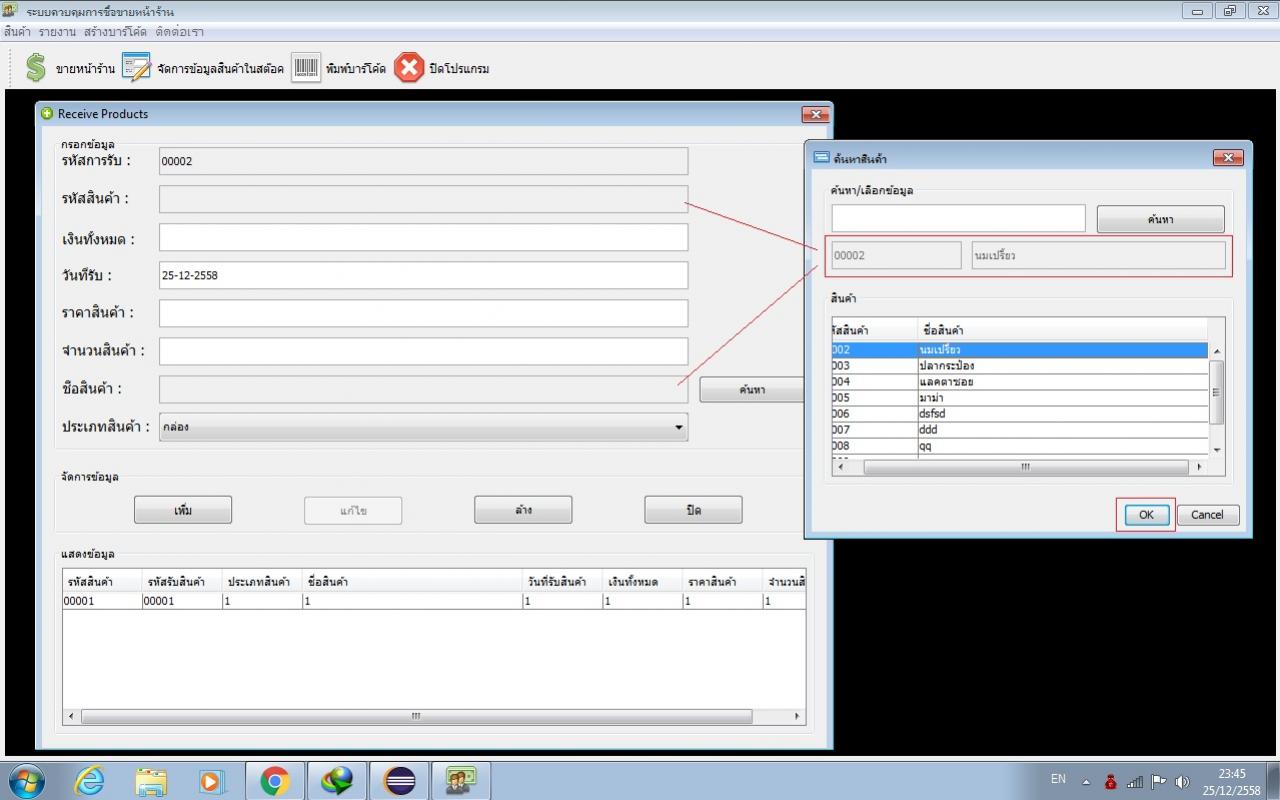Select the แลคตาซอย row
This screenshot has height=800, width=1280.
point(1019,382)
